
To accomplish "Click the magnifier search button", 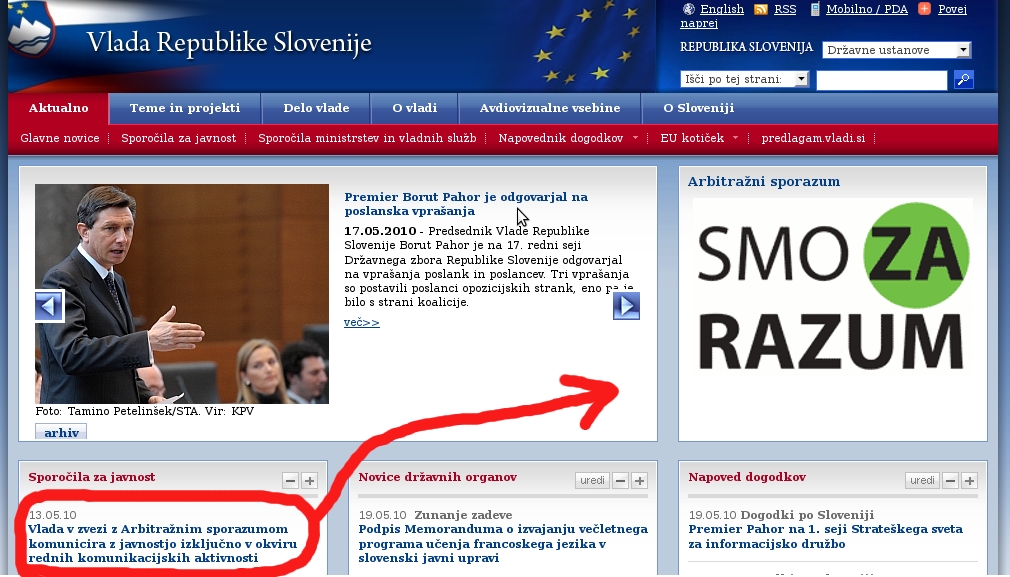I will click(963, 80).
